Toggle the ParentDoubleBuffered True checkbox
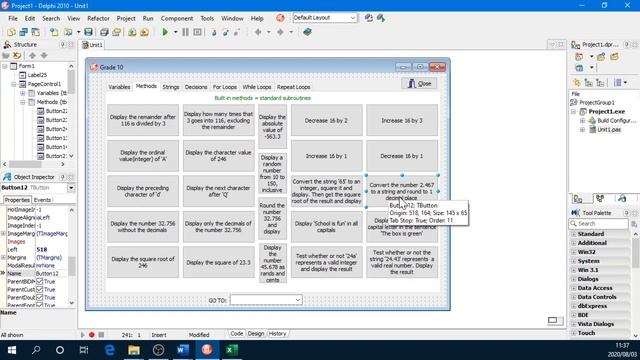Viewport: 640px width, 360px height. [40, 298]
